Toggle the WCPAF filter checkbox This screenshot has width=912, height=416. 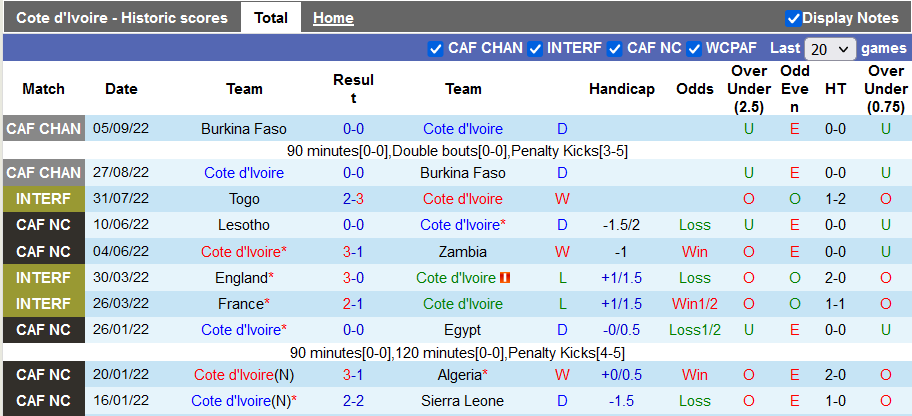692,48
